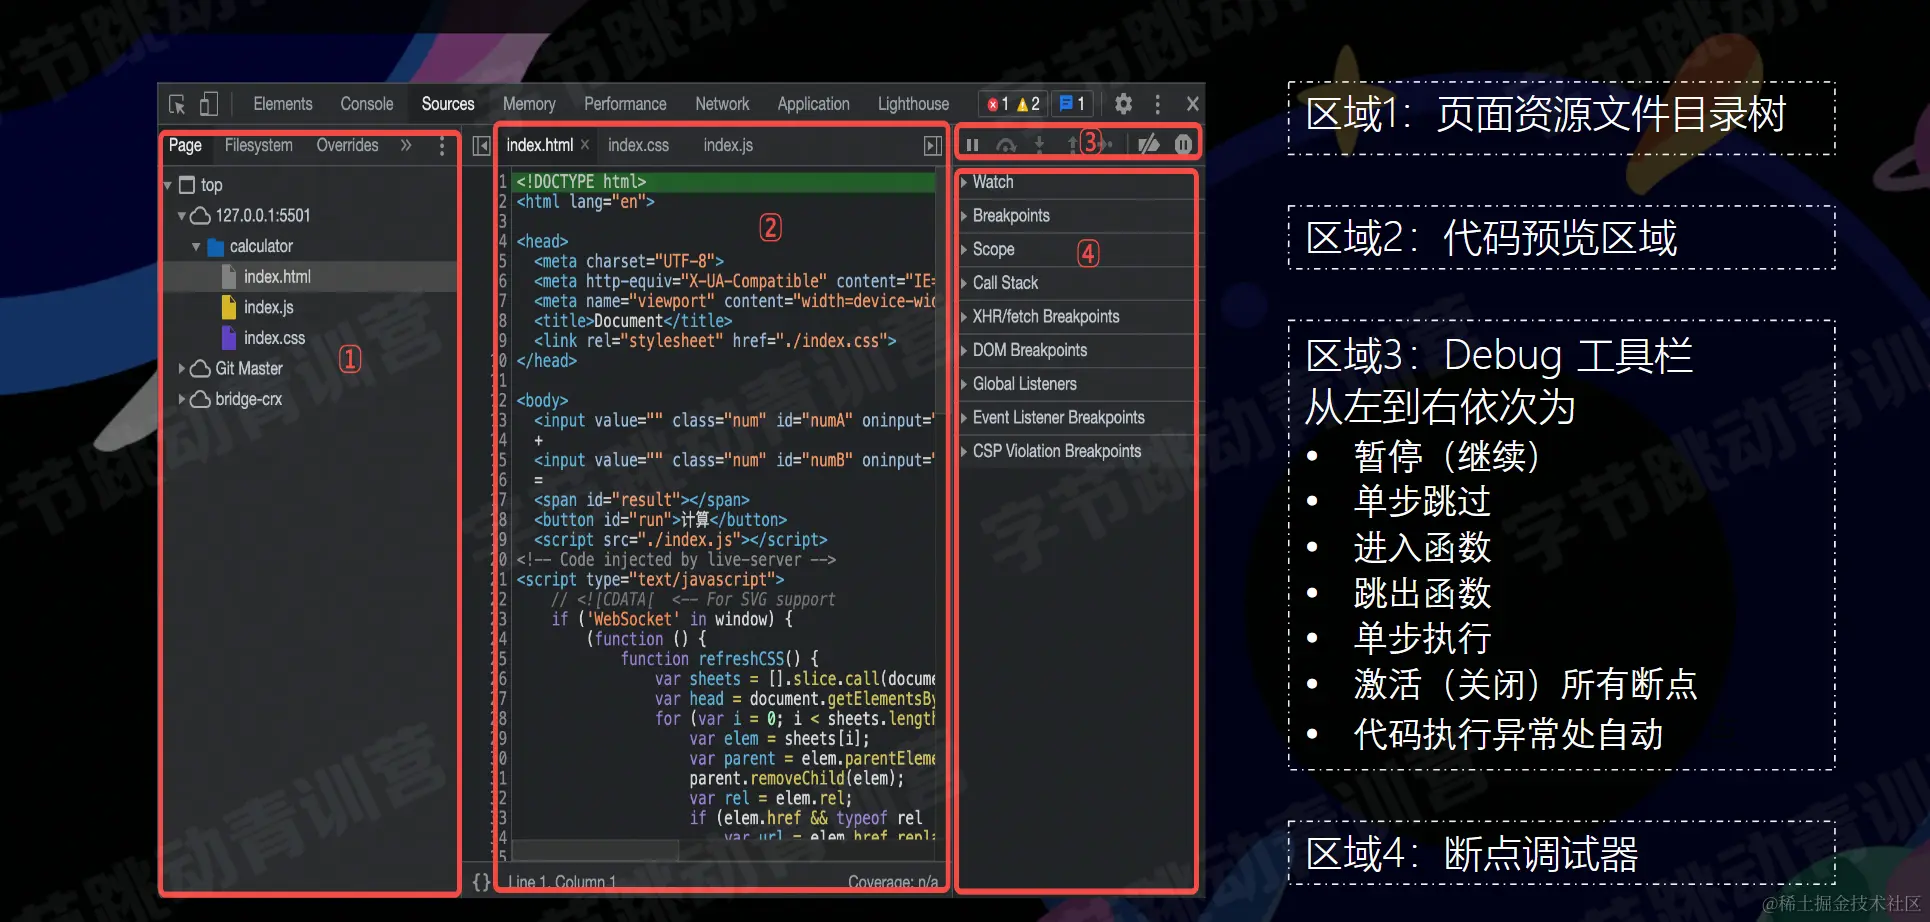Open the navigator pane three-dot menu
This screenshot has height=922, width=1930.
(x=442, y=146)
